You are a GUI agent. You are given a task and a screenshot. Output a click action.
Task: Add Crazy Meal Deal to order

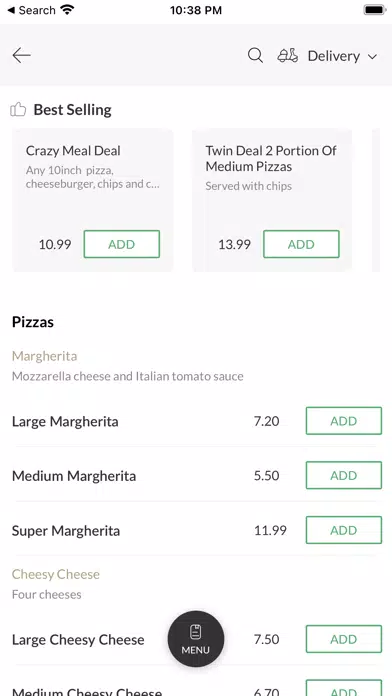[122, 244]
